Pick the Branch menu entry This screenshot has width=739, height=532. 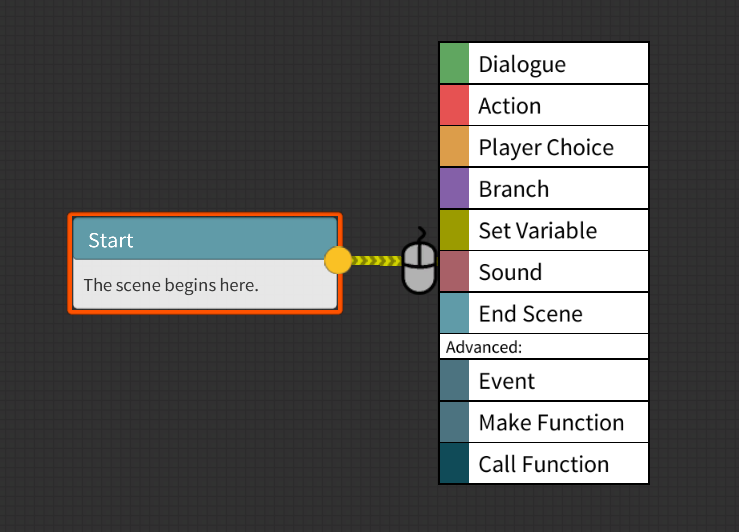558,189
